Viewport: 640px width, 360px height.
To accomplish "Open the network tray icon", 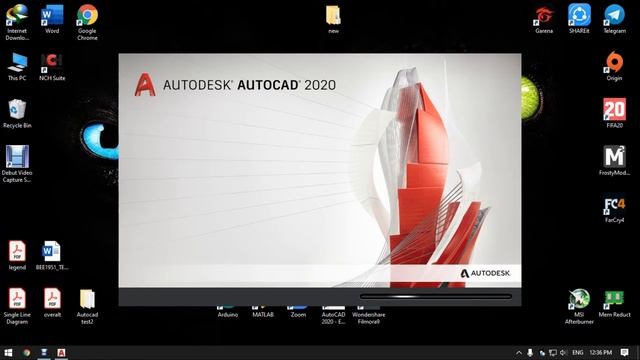I will click(553, 353).
